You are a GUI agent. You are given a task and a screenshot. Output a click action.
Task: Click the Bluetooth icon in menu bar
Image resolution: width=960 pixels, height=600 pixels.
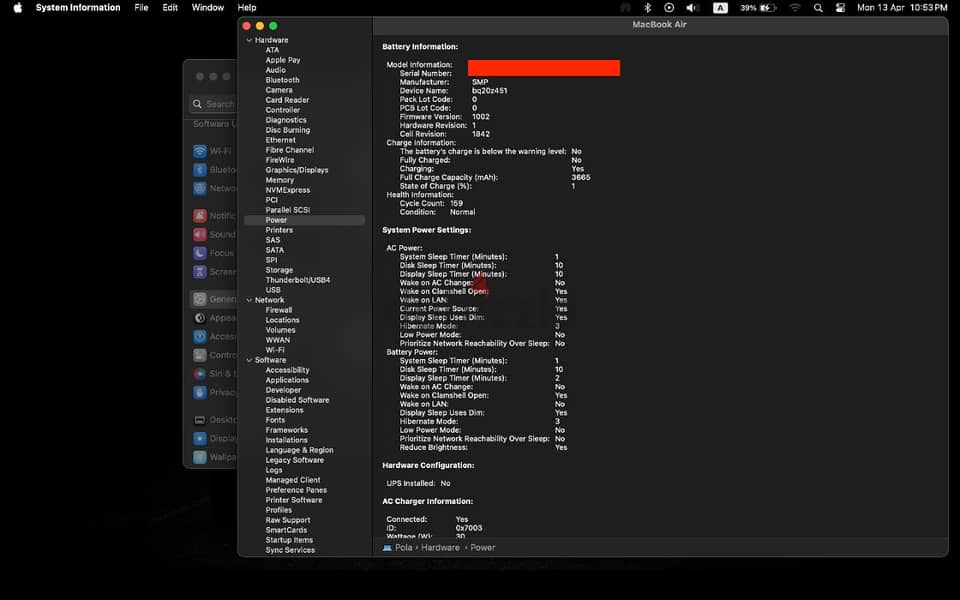pyautogui.click(x=647, y=7)
